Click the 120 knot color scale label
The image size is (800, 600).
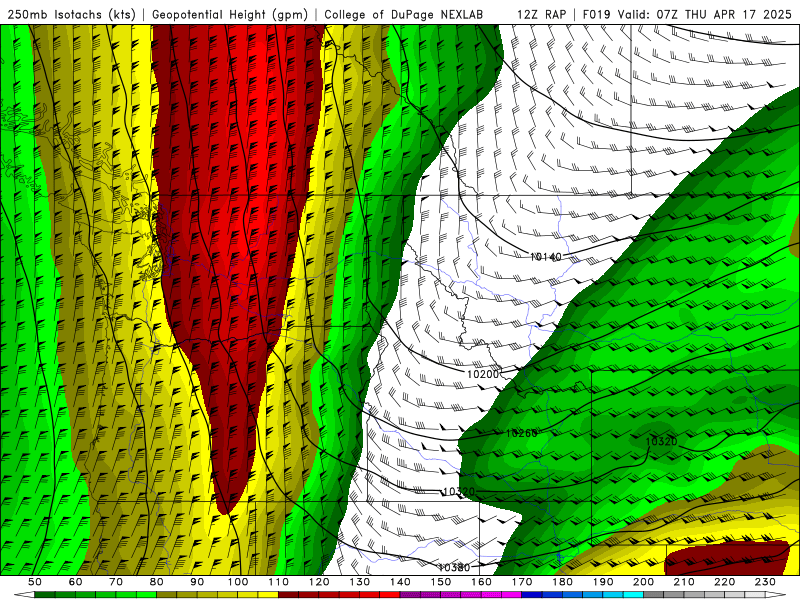[x=319, y=582]
